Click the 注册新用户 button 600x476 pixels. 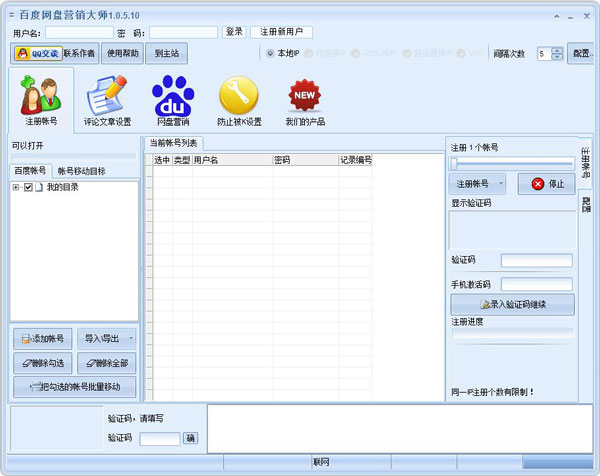(x=281, y=32)
